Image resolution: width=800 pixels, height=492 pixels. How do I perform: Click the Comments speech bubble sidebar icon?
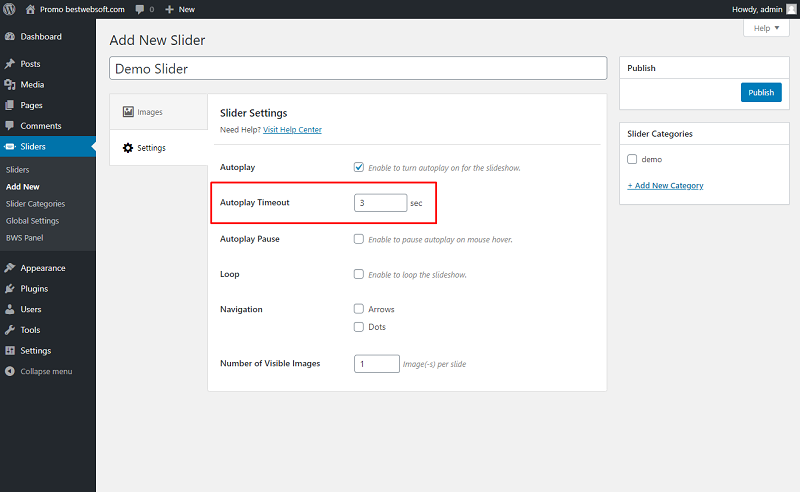pos(10,126)
